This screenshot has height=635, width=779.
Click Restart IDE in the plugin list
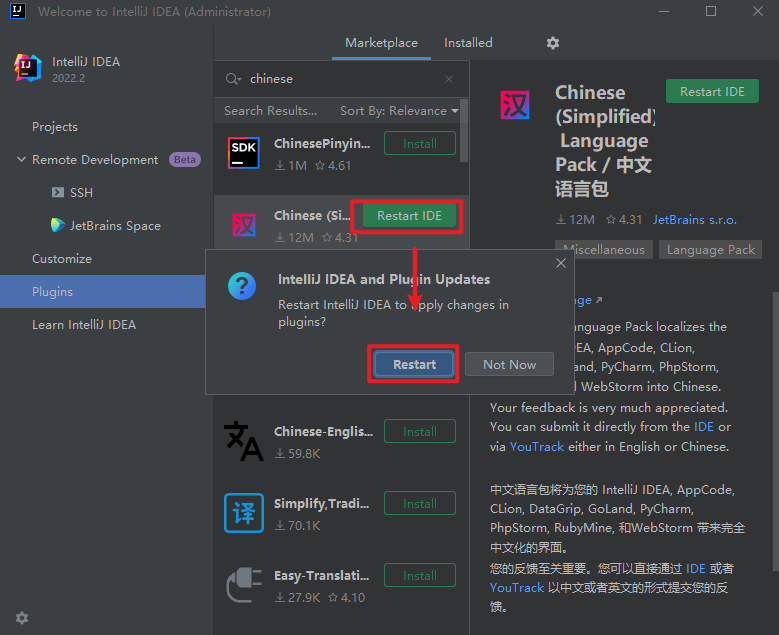pyautogui.click(x=409, y=216)
